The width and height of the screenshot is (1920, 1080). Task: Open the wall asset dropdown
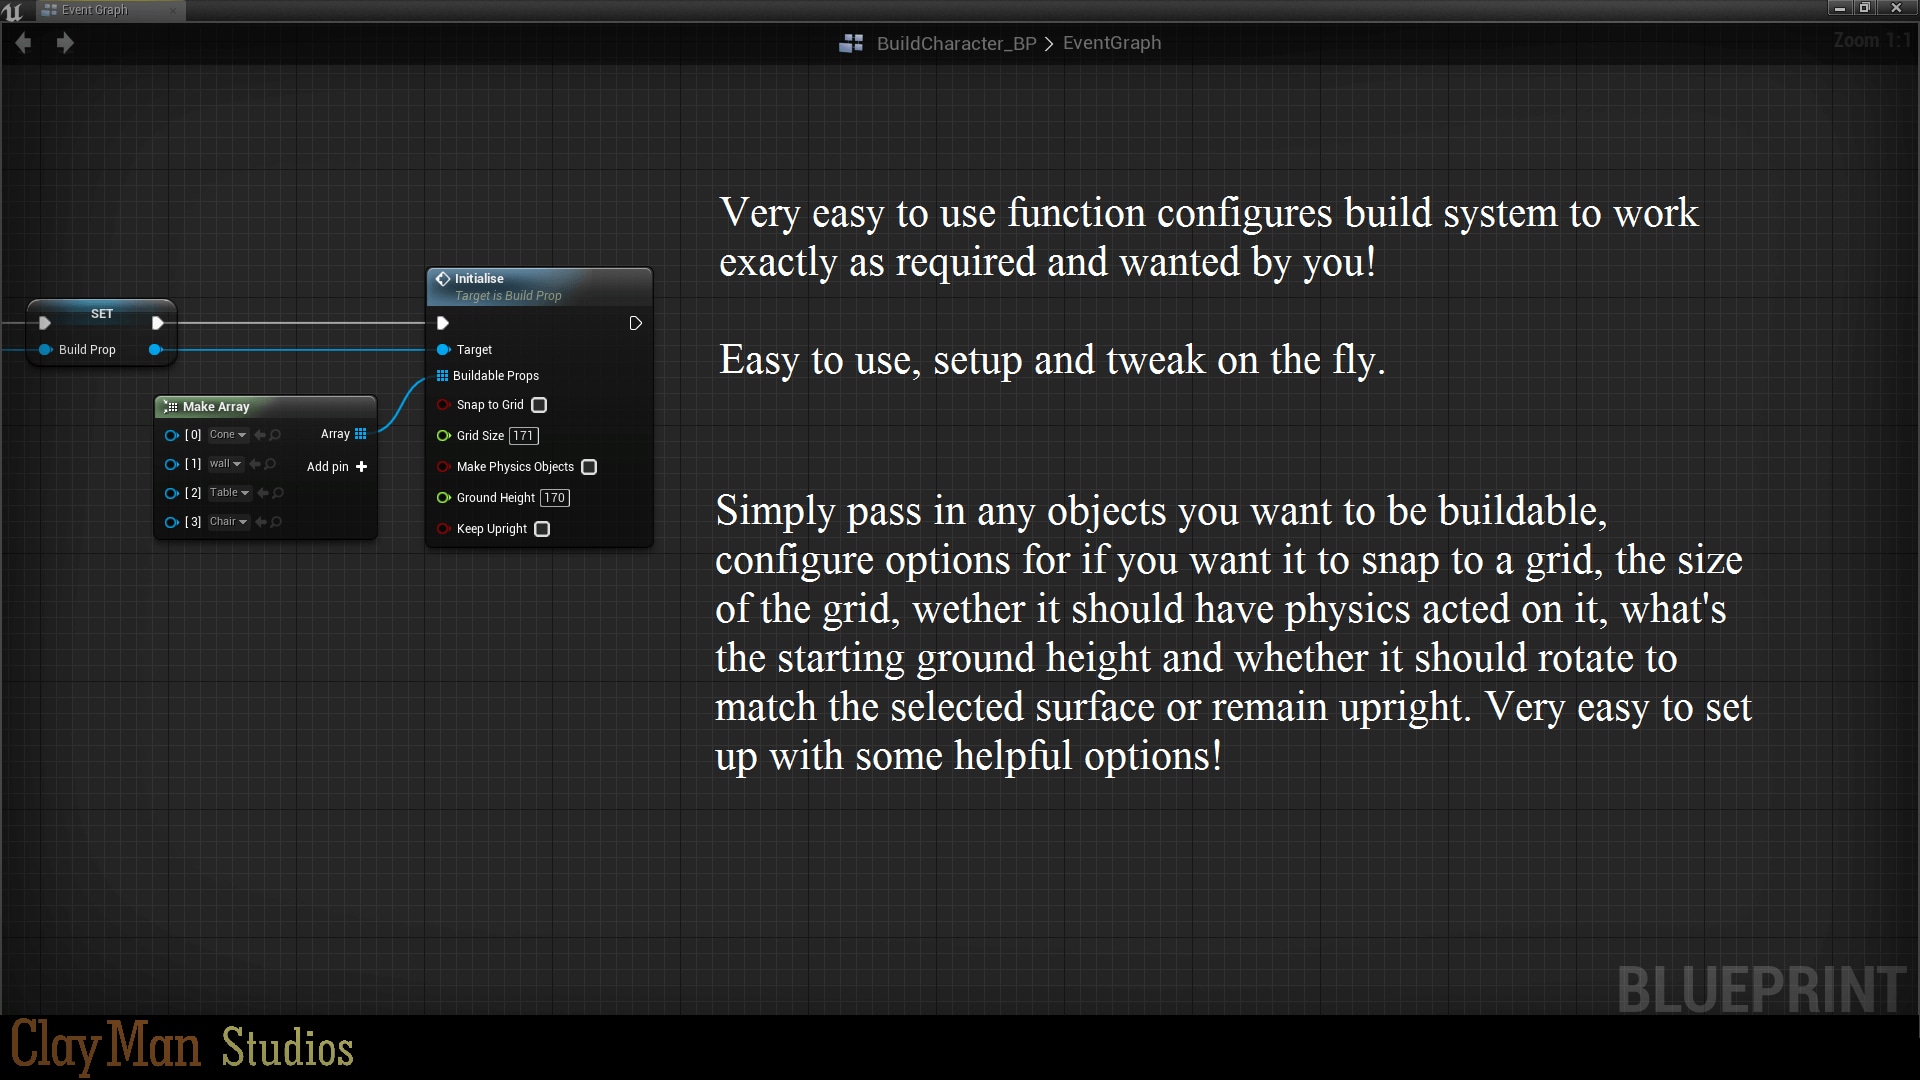click(225, 464)
